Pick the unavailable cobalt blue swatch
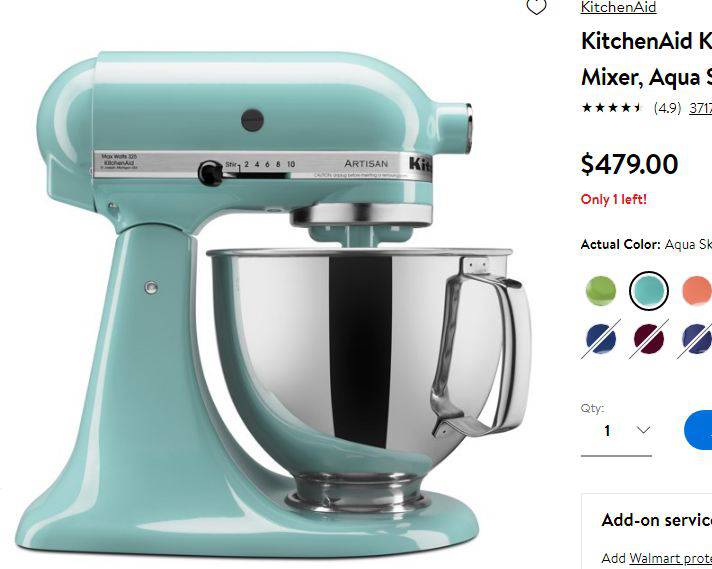Image resolution: width=712 pixels, height=569 pixels. click(601, 339)
